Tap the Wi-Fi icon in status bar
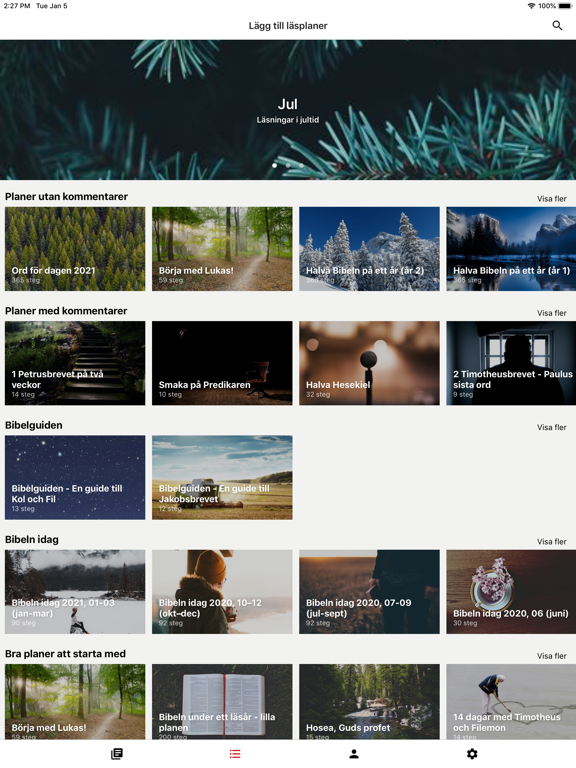576x768 pixels. [531, 6]
